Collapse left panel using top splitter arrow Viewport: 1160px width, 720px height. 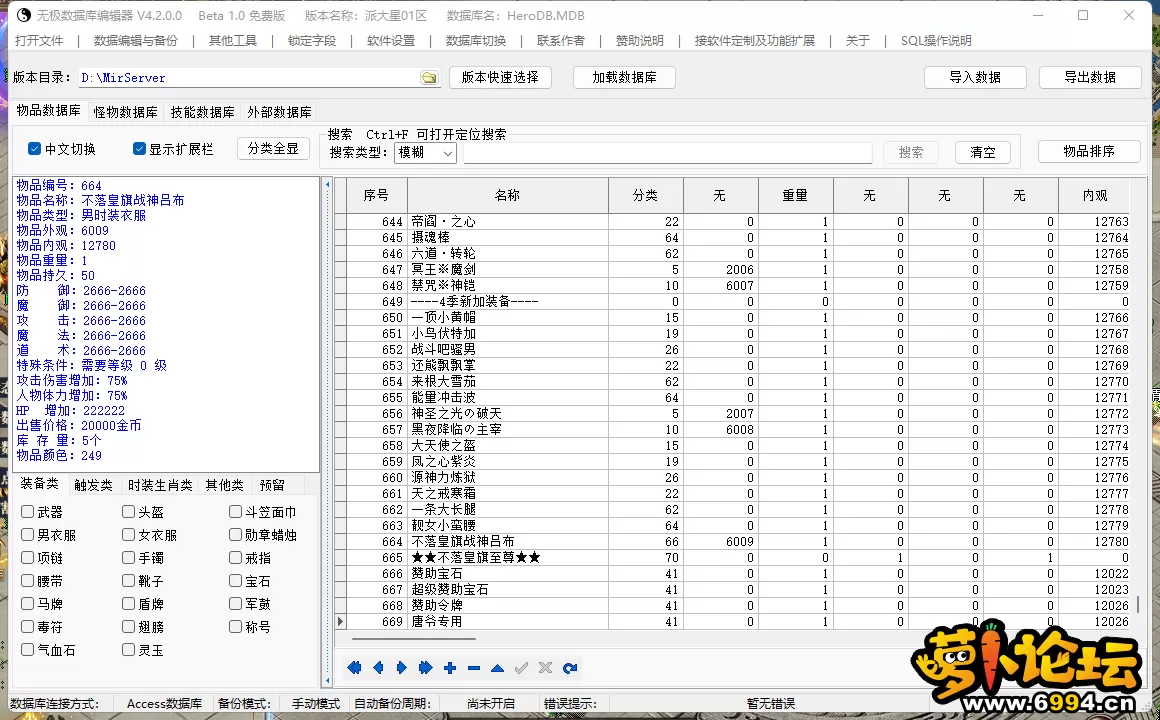pyautogui.click(x=328, y=184)
